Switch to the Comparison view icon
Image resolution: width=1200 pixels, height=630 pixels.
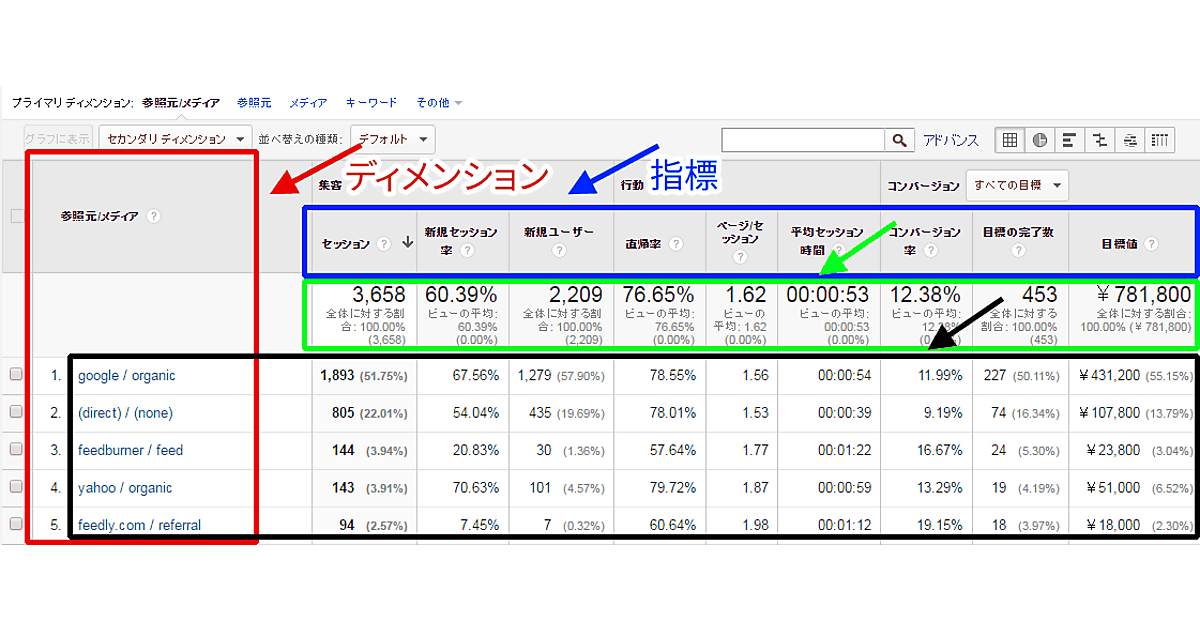pyautogui.click(x=1099, y=140)
